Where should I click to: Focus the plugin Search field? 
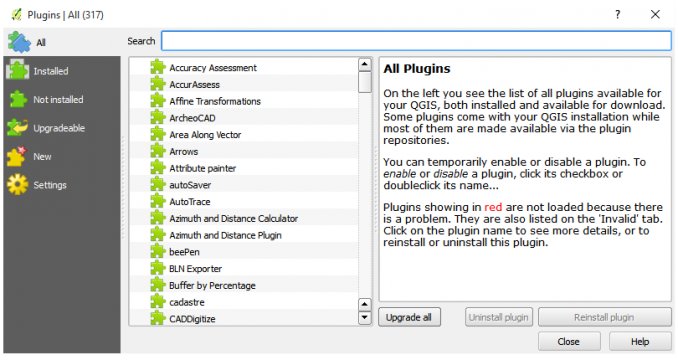click(x=416, y=41)
